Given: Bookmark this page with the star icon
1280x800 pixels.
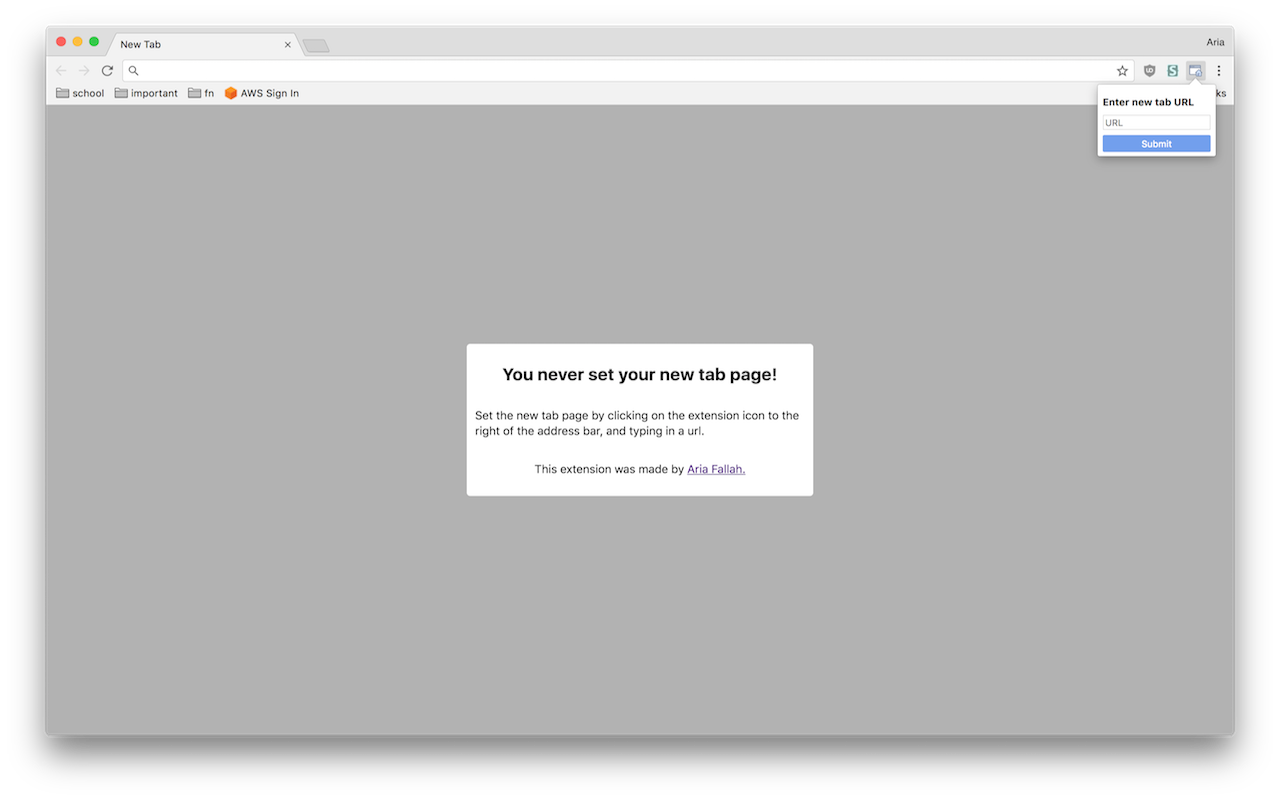Looking at the screenshot, I should [1122, 71].
